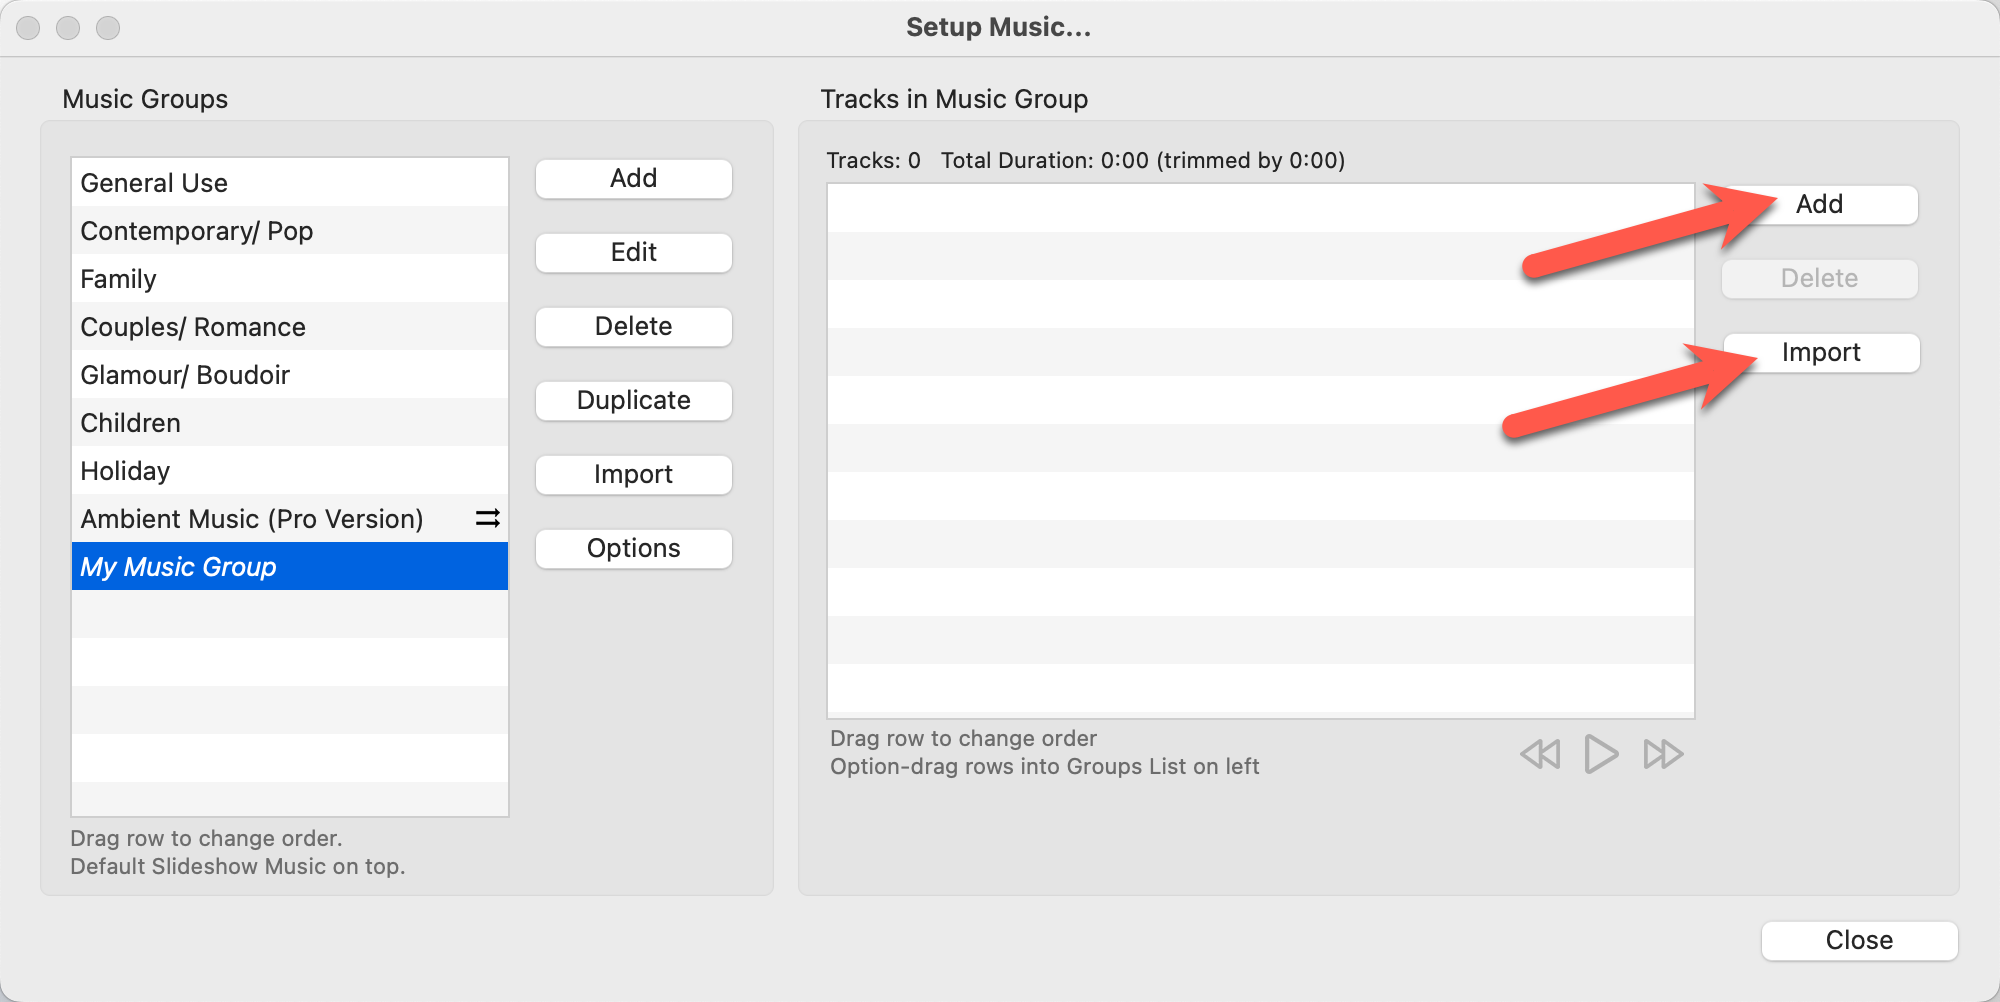Select the Holiday music group
The width and height of the screenshot is (2000, 1002).
tap(125, 471)
